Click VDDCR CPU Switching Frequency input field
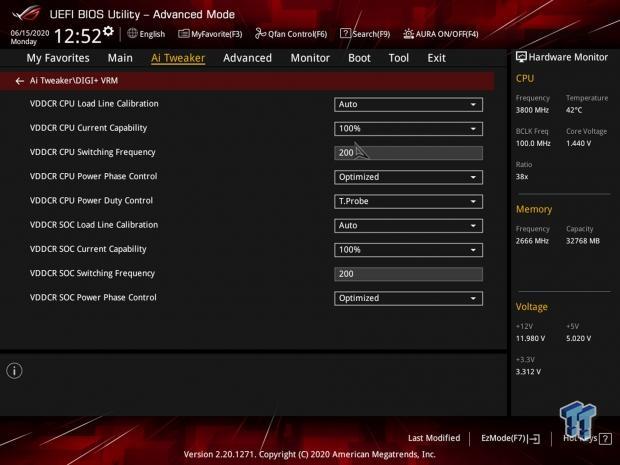 coord(408,153)
